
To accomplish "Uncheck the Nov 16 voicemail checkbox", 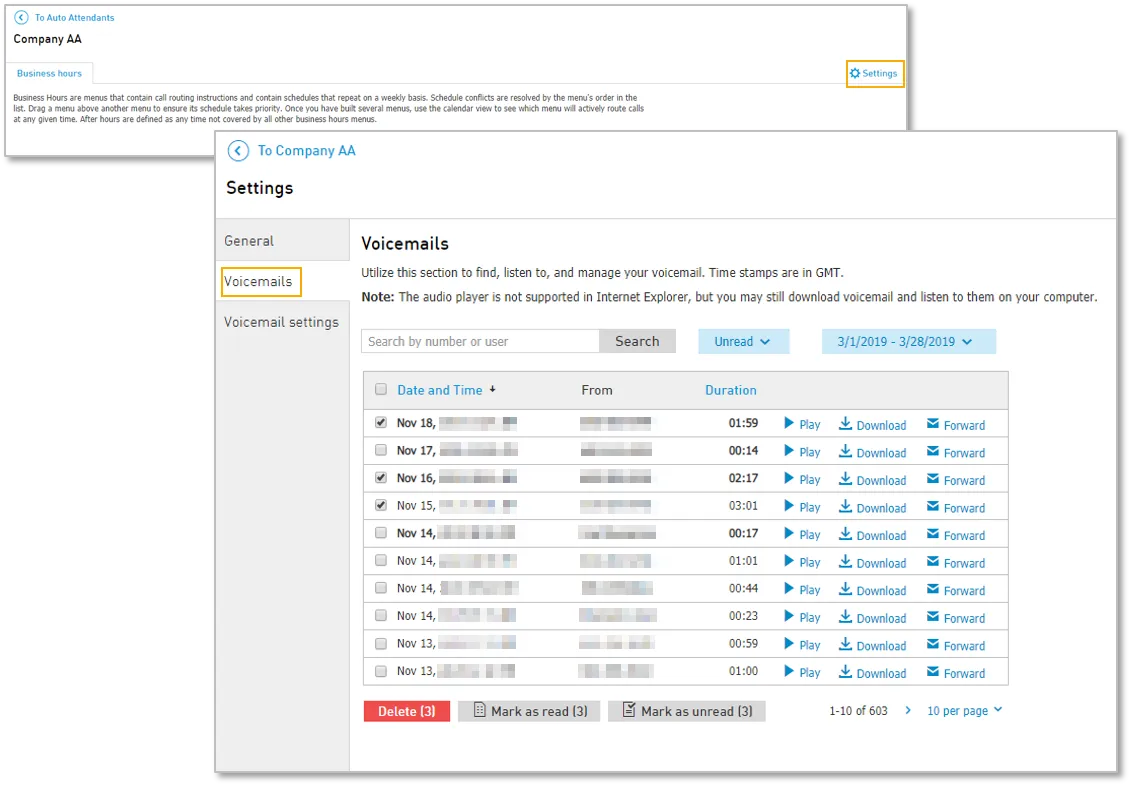I will (381, 477).
